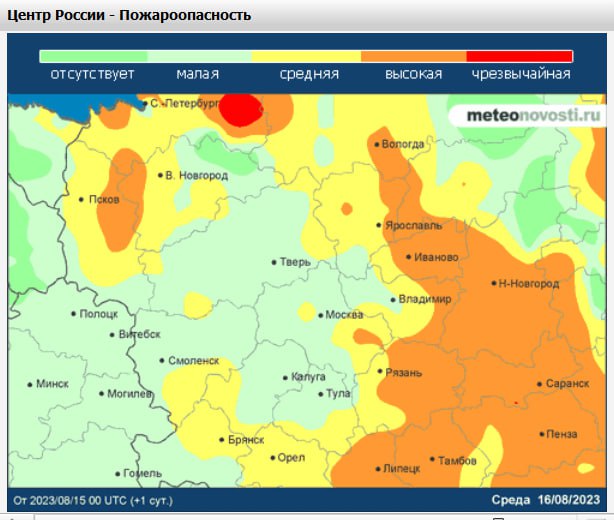Click the Псков city label
The image size is (614, 520).
[104, 200]
